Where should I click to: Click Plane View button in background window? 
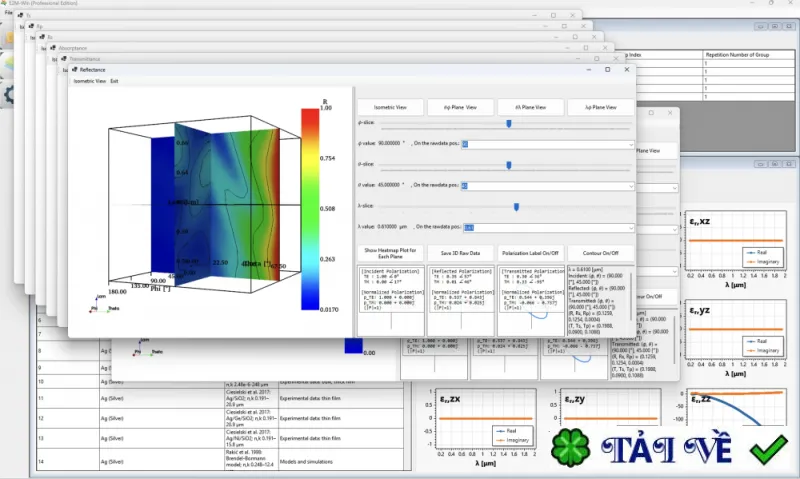coord(657,151)
